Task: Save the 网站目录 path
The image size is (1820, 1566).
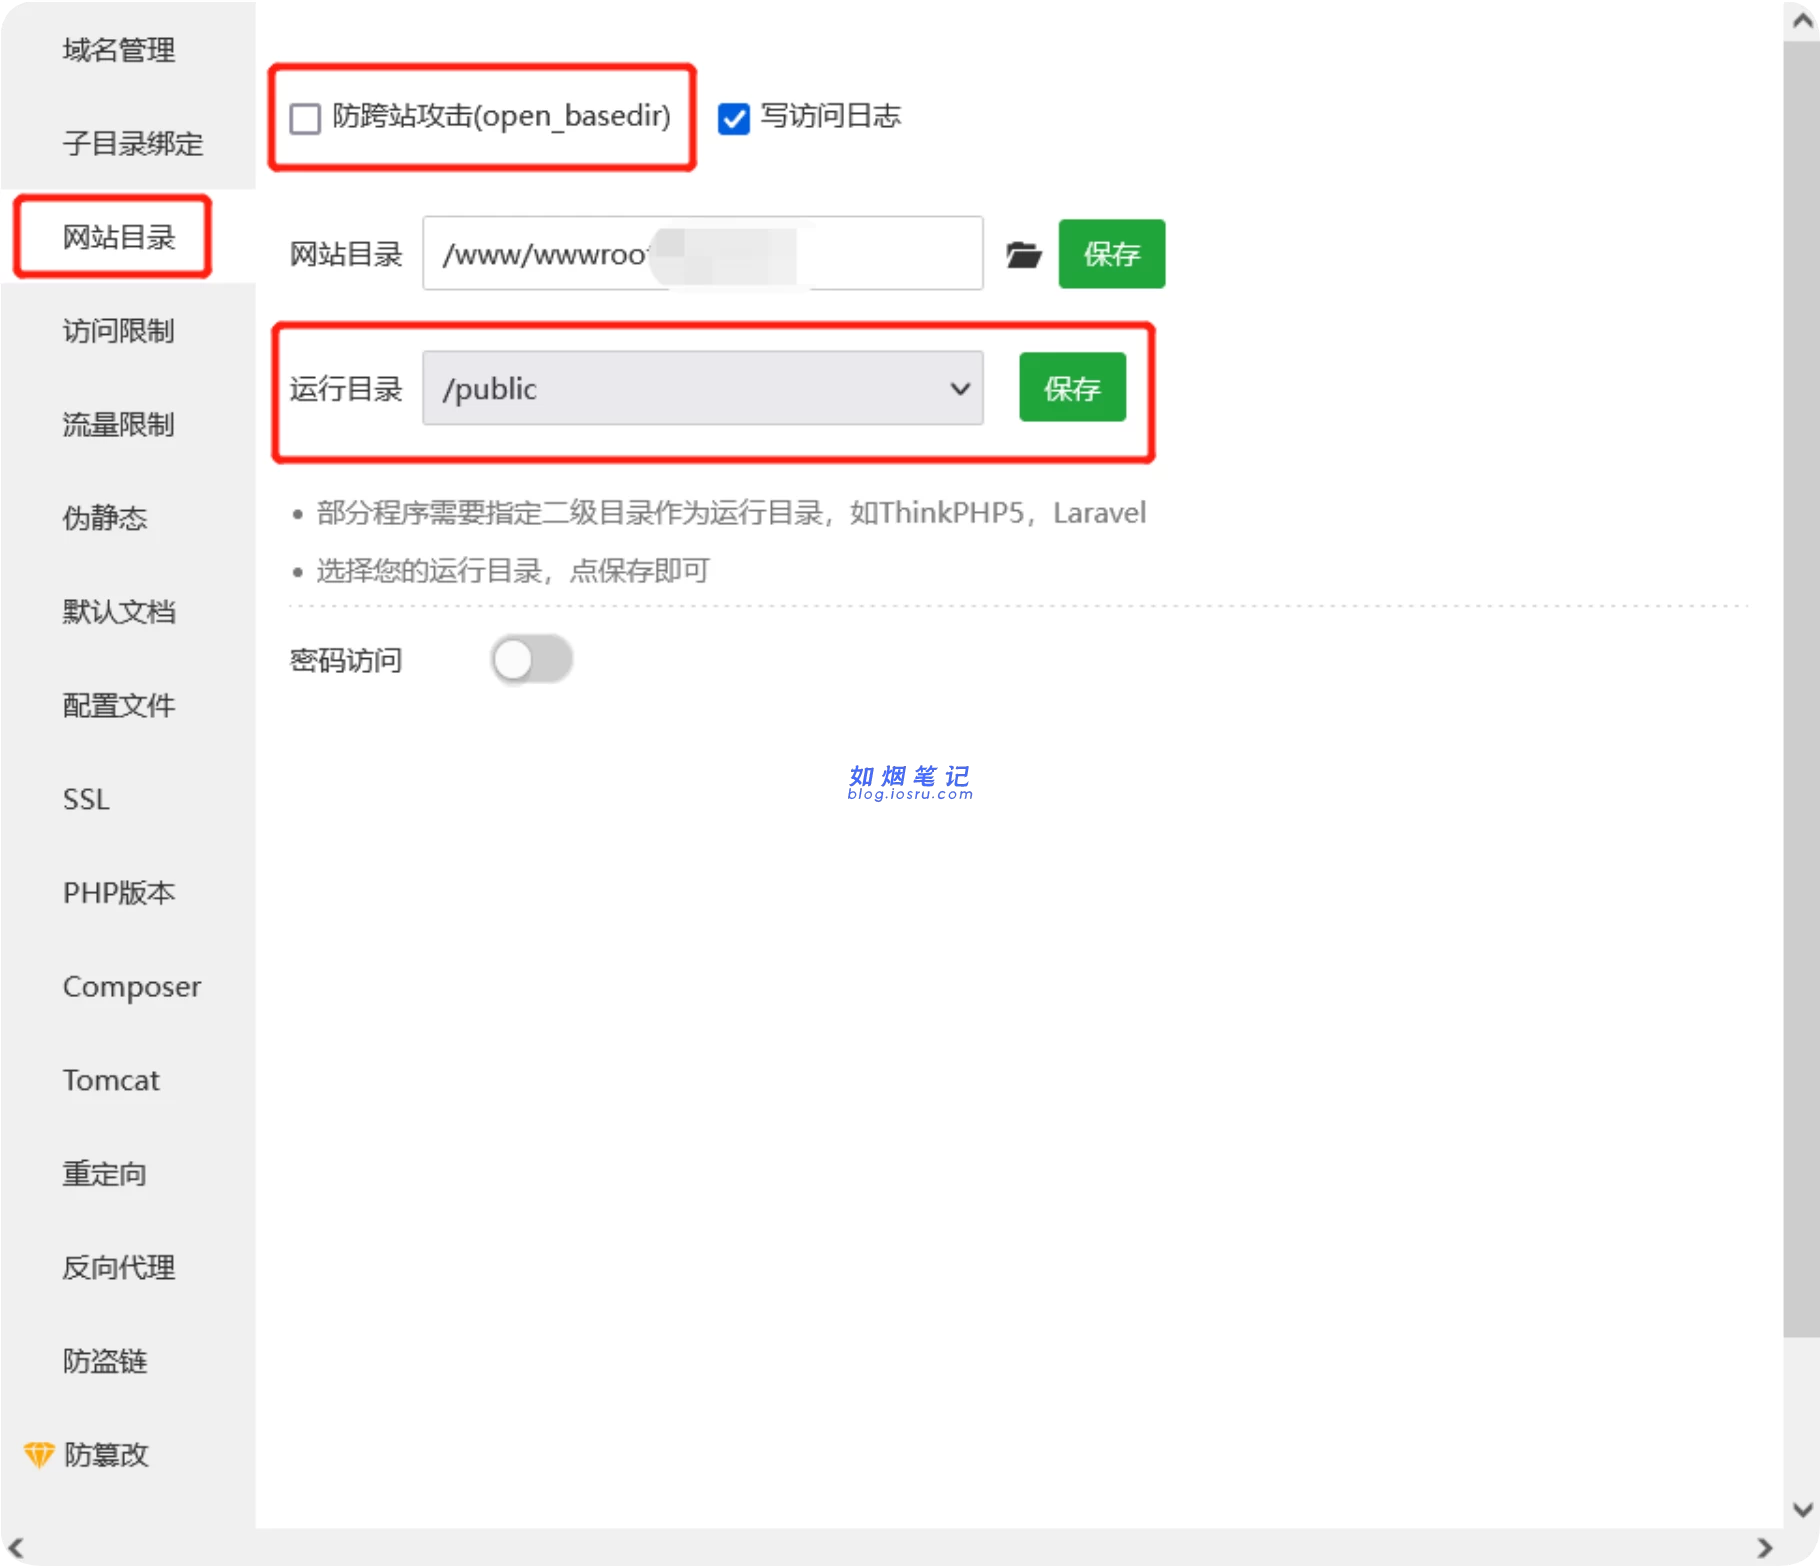Action: (1112, 254)
